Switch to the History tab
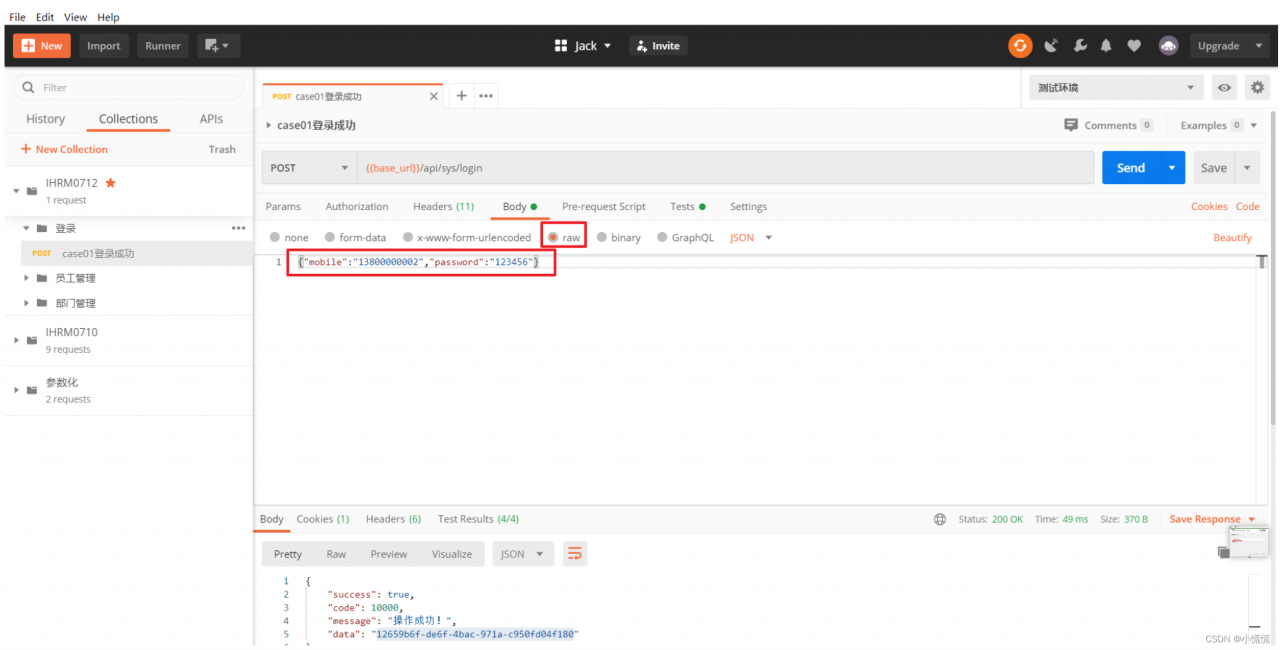The height and width of the screenshot is (650, 1280). (x=45, y=119)
